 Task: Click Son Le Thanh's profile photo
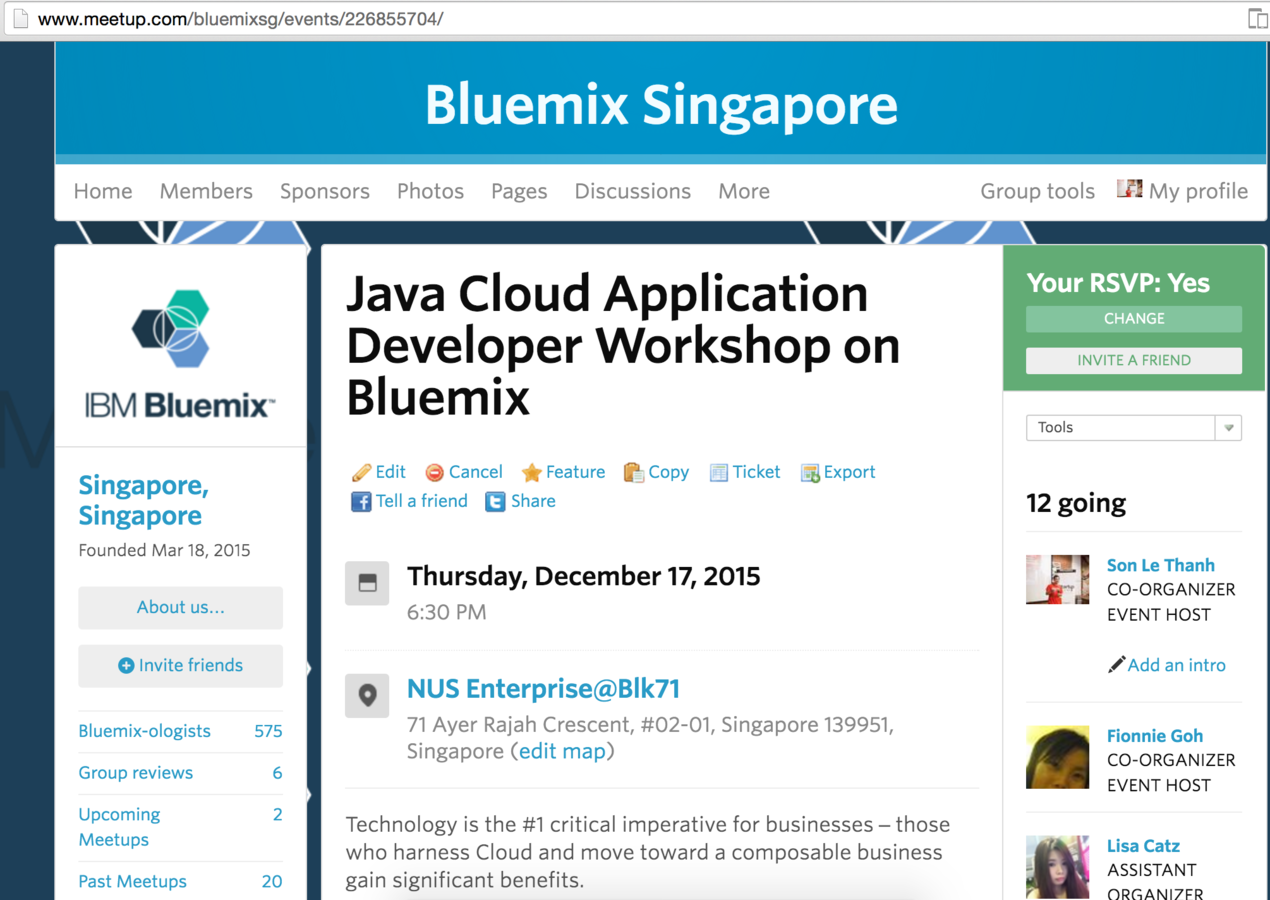(x=1057, y=580)
